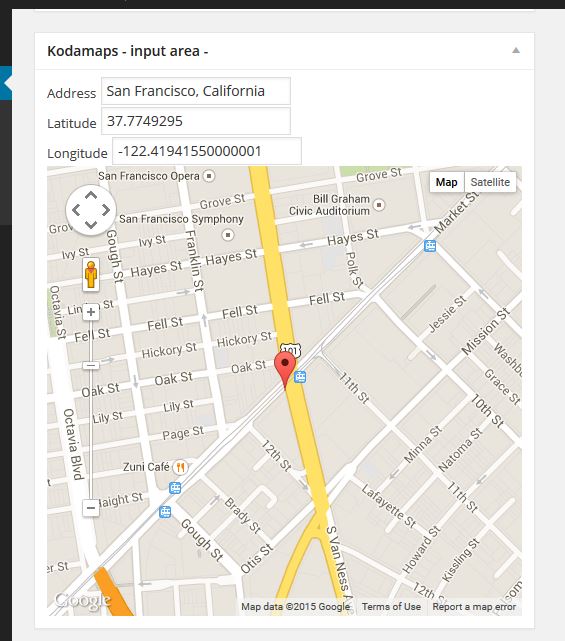Click the transit stop icon near Hayes and Market

click(430, 246)
